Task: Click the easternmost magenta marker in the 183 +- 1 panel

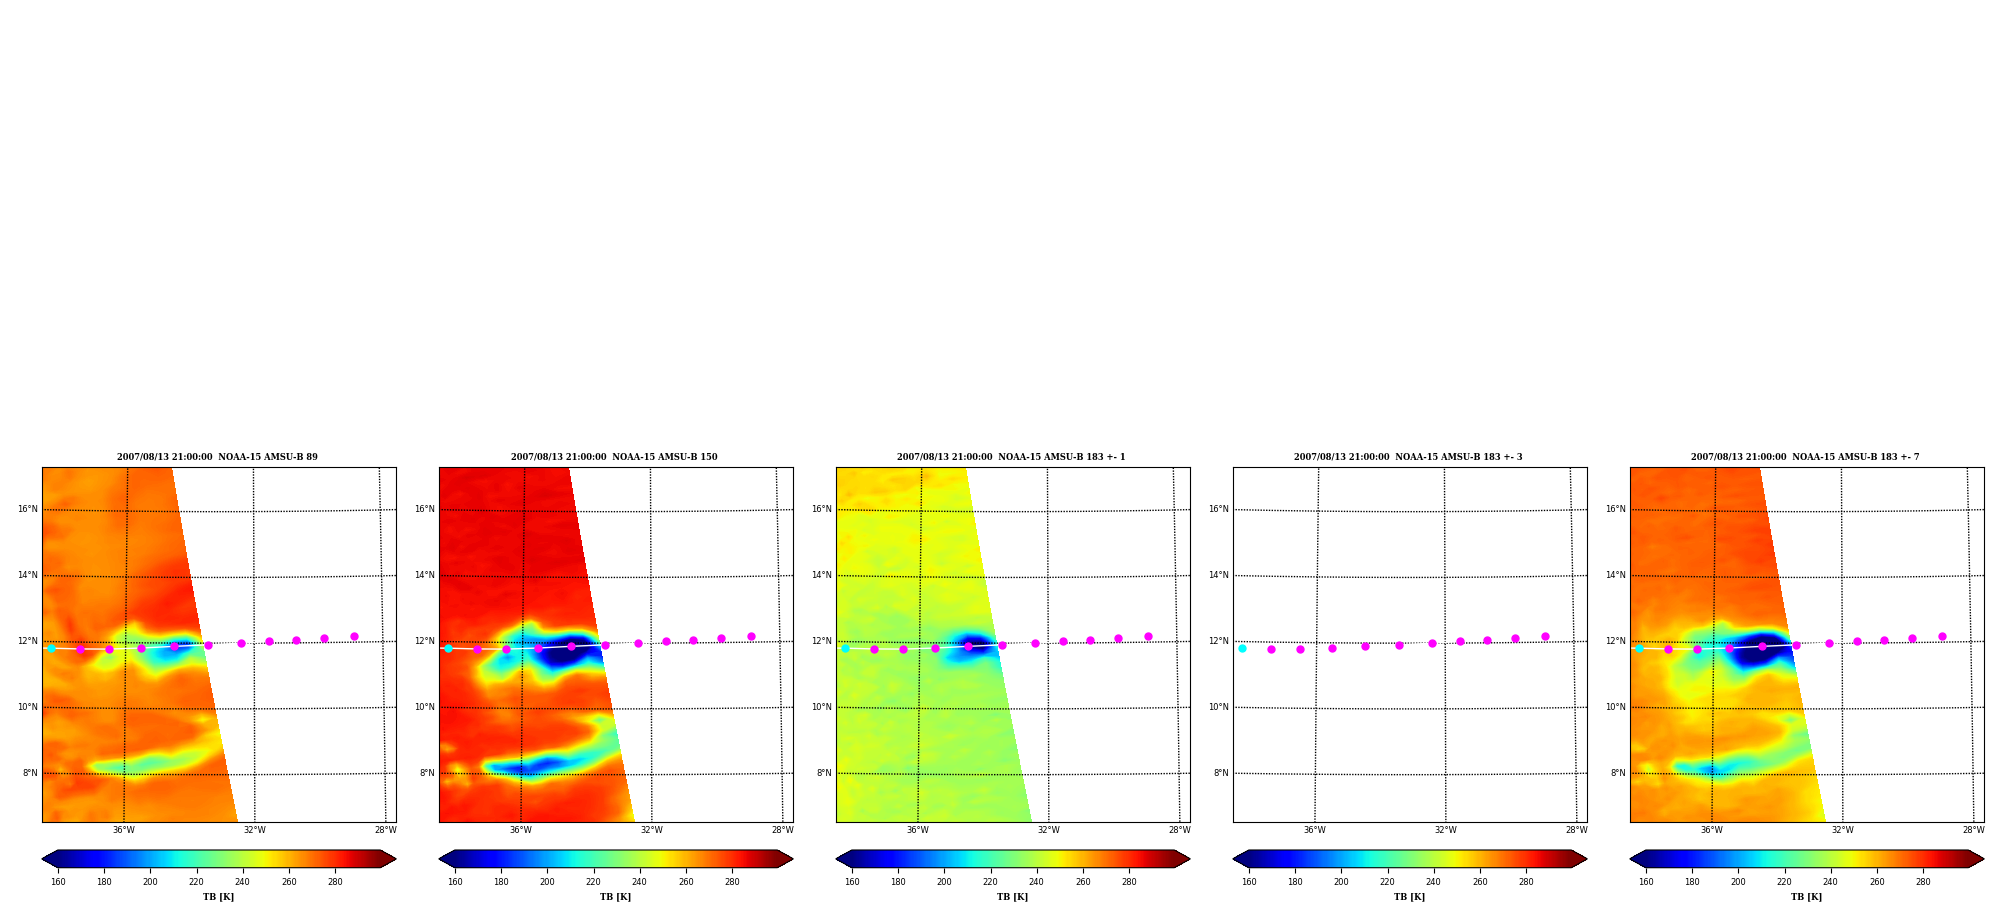Action: pos(1148,636)
